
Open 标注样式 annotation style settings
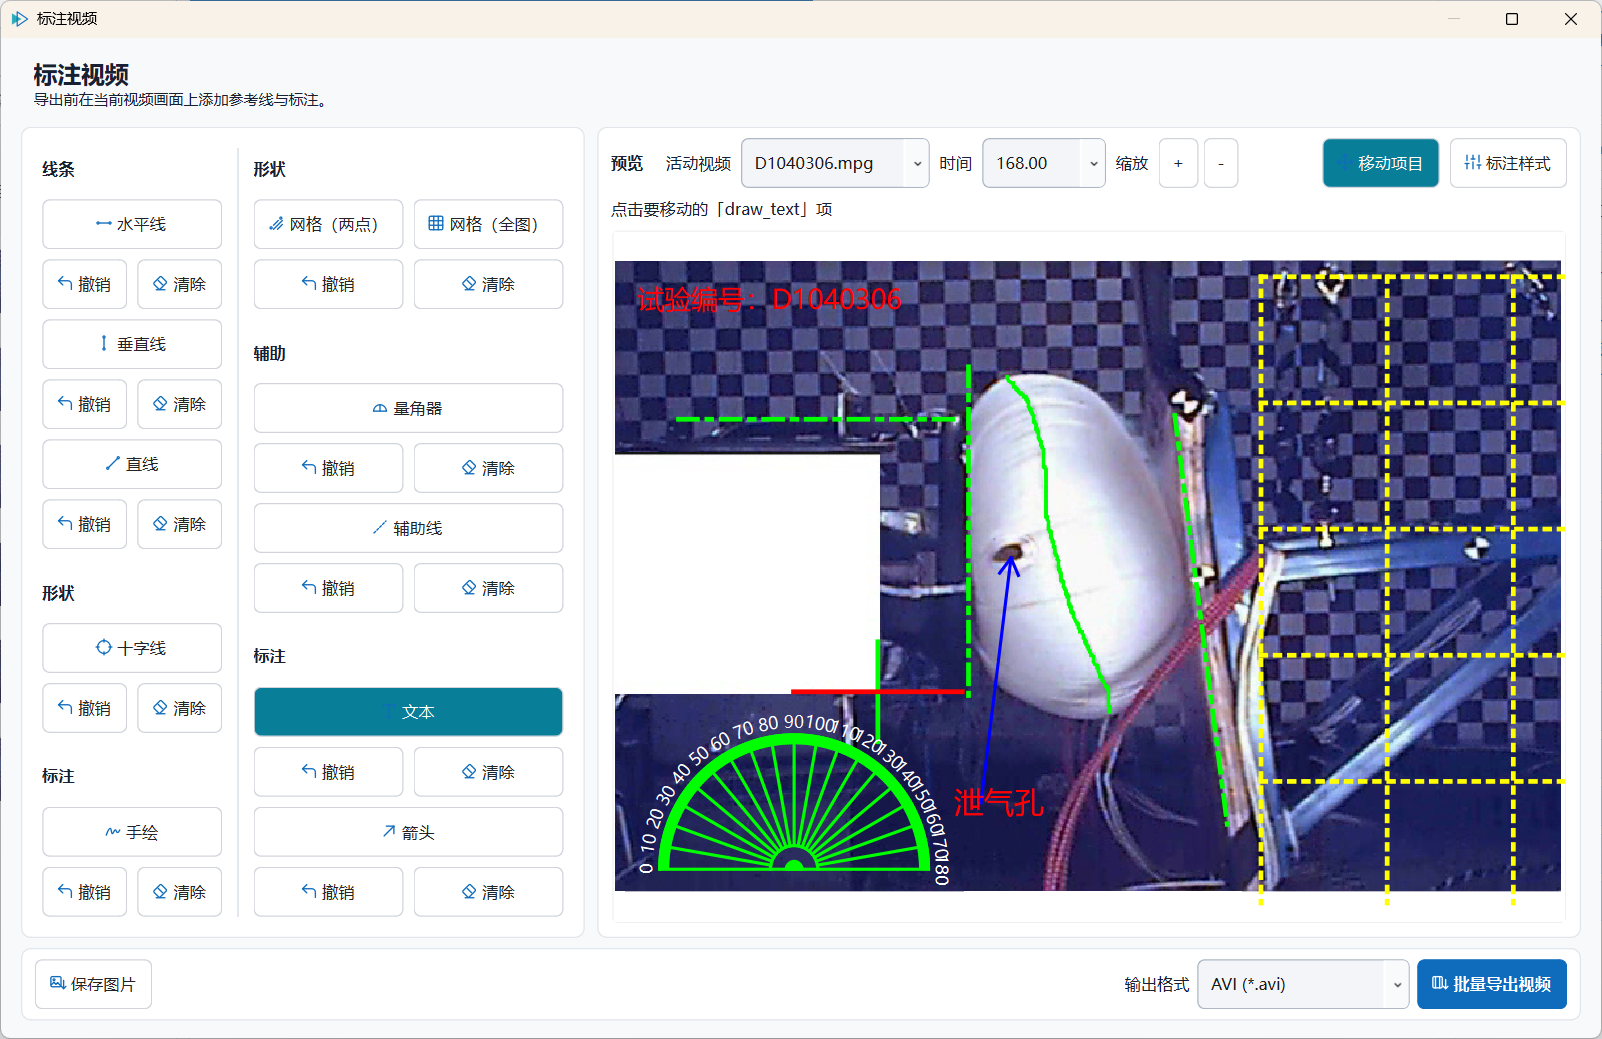1508,163
